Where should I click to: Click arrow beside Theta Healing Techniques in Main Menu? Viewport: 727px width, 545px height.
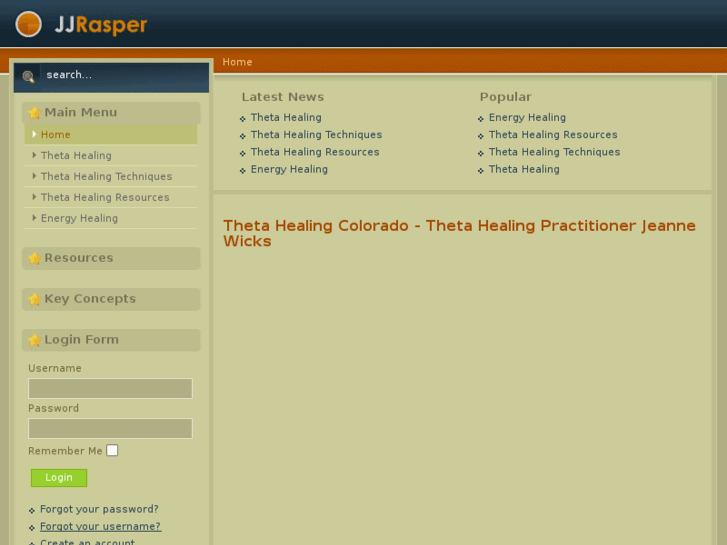coord(34,176)
